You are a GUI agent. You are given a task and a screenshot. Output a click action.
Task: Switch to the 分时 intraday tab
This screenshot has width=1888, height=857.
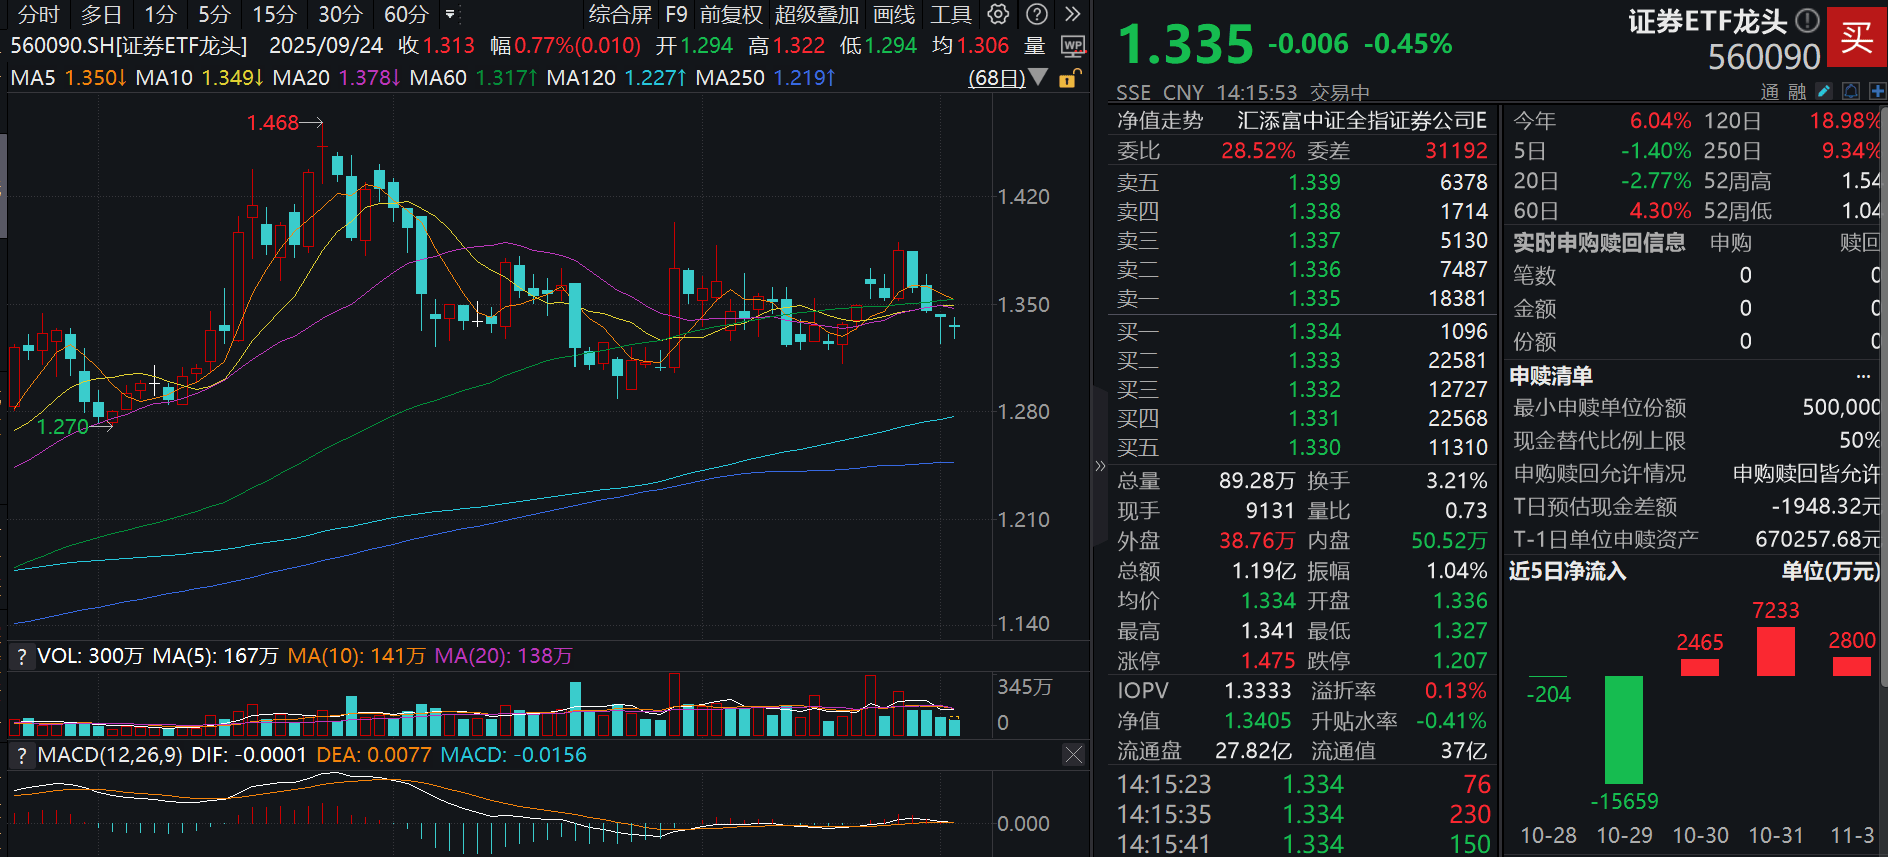click(39, 14)
